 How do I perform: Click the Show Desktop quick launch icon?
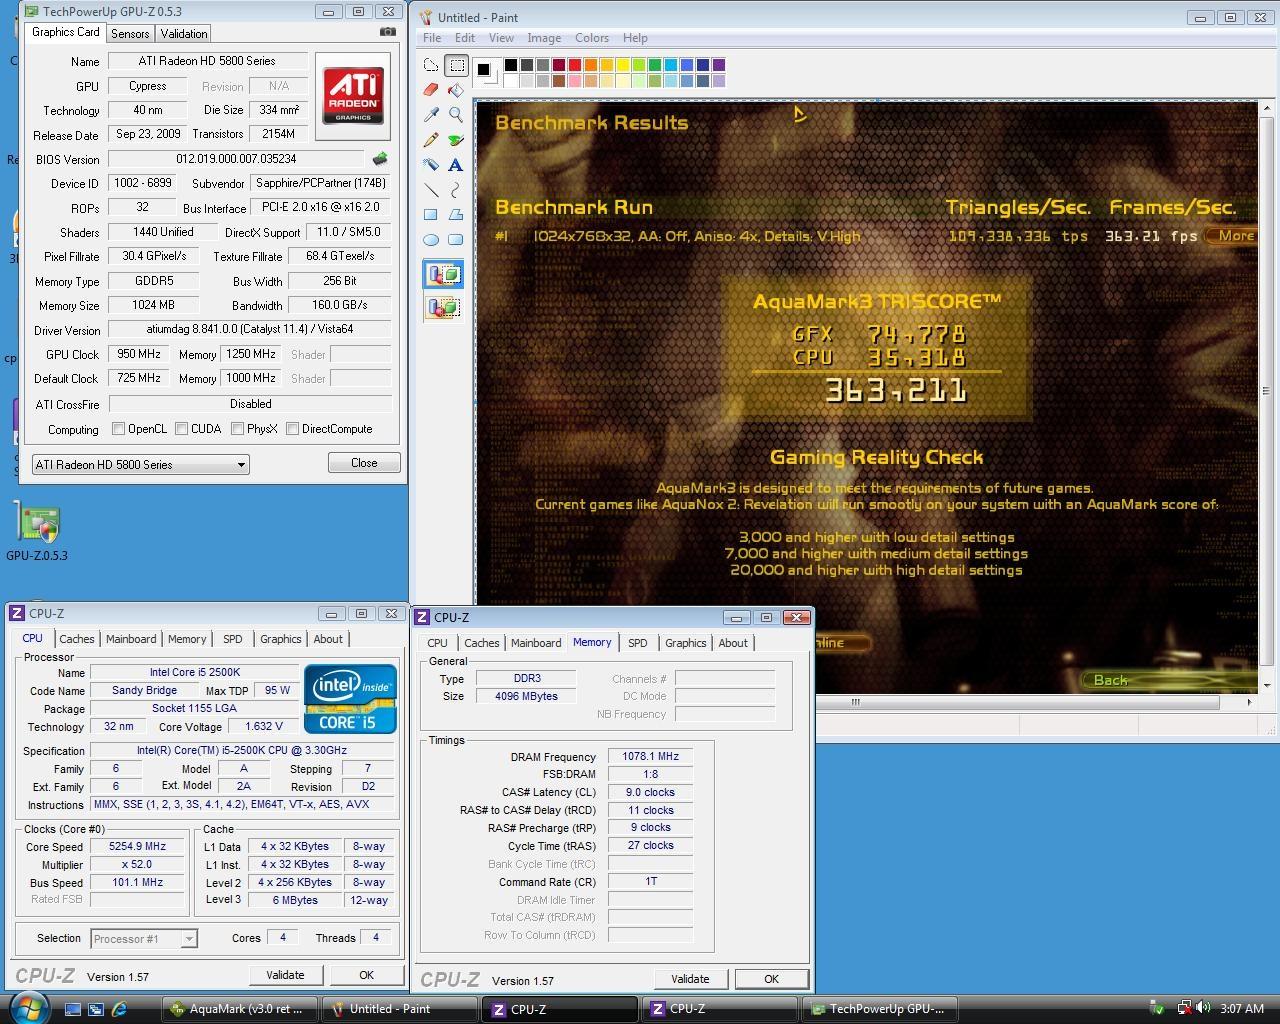pos(74,1009)
